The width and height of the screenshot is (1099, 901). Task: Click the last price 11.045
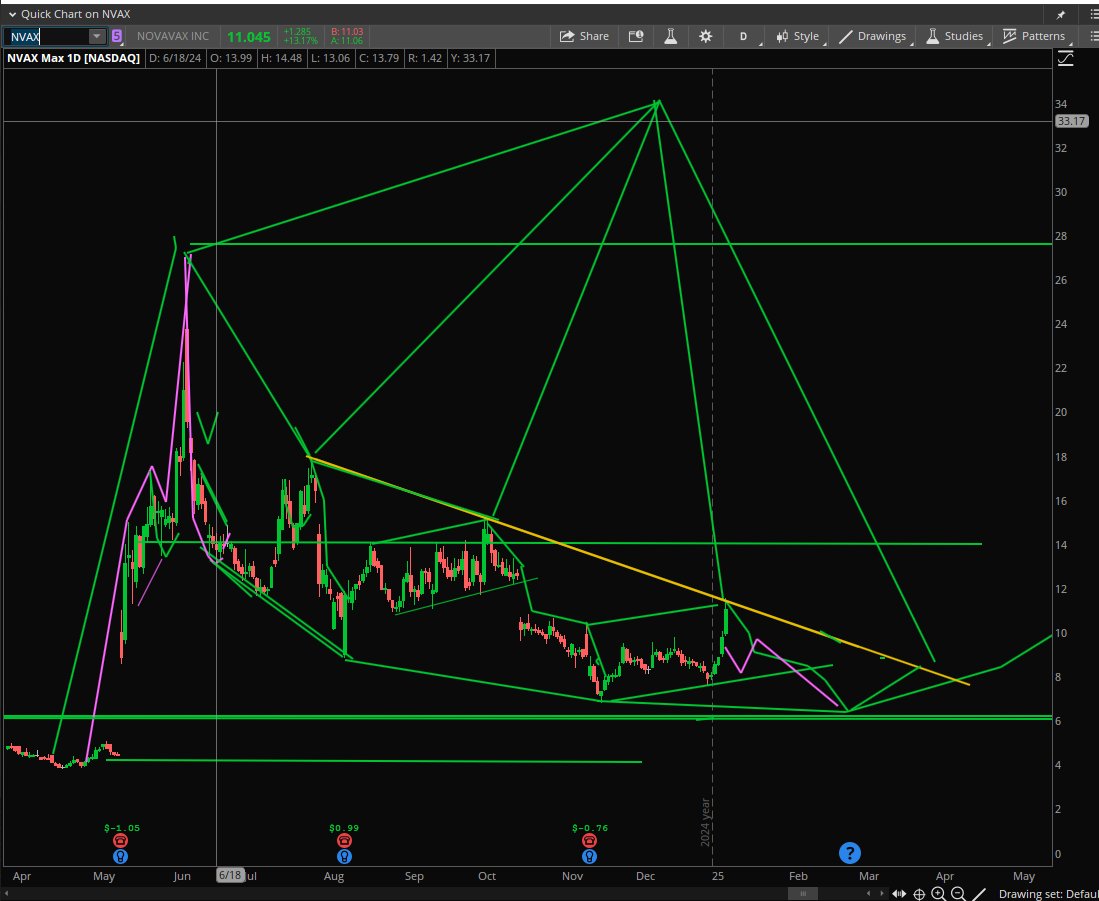click(249, 36)
